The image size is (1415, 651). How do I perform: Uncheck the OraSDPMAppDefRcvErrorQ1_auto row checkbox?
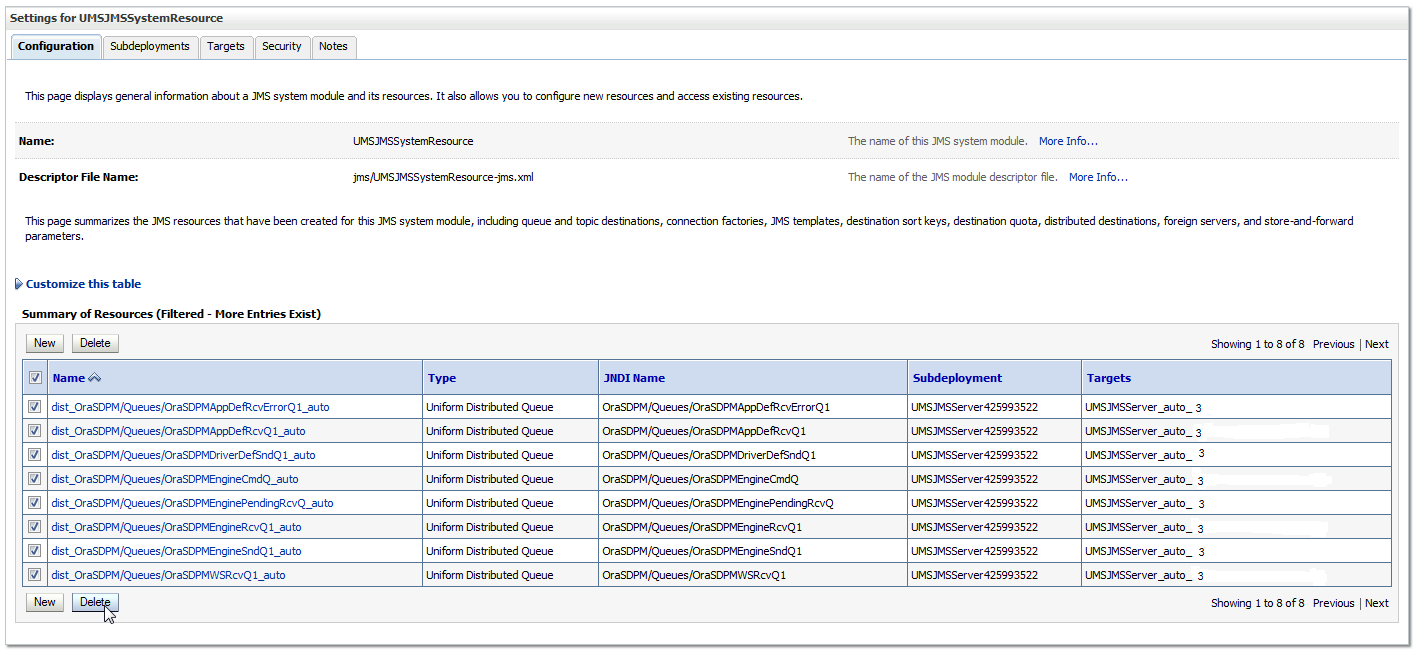[35, 407]
